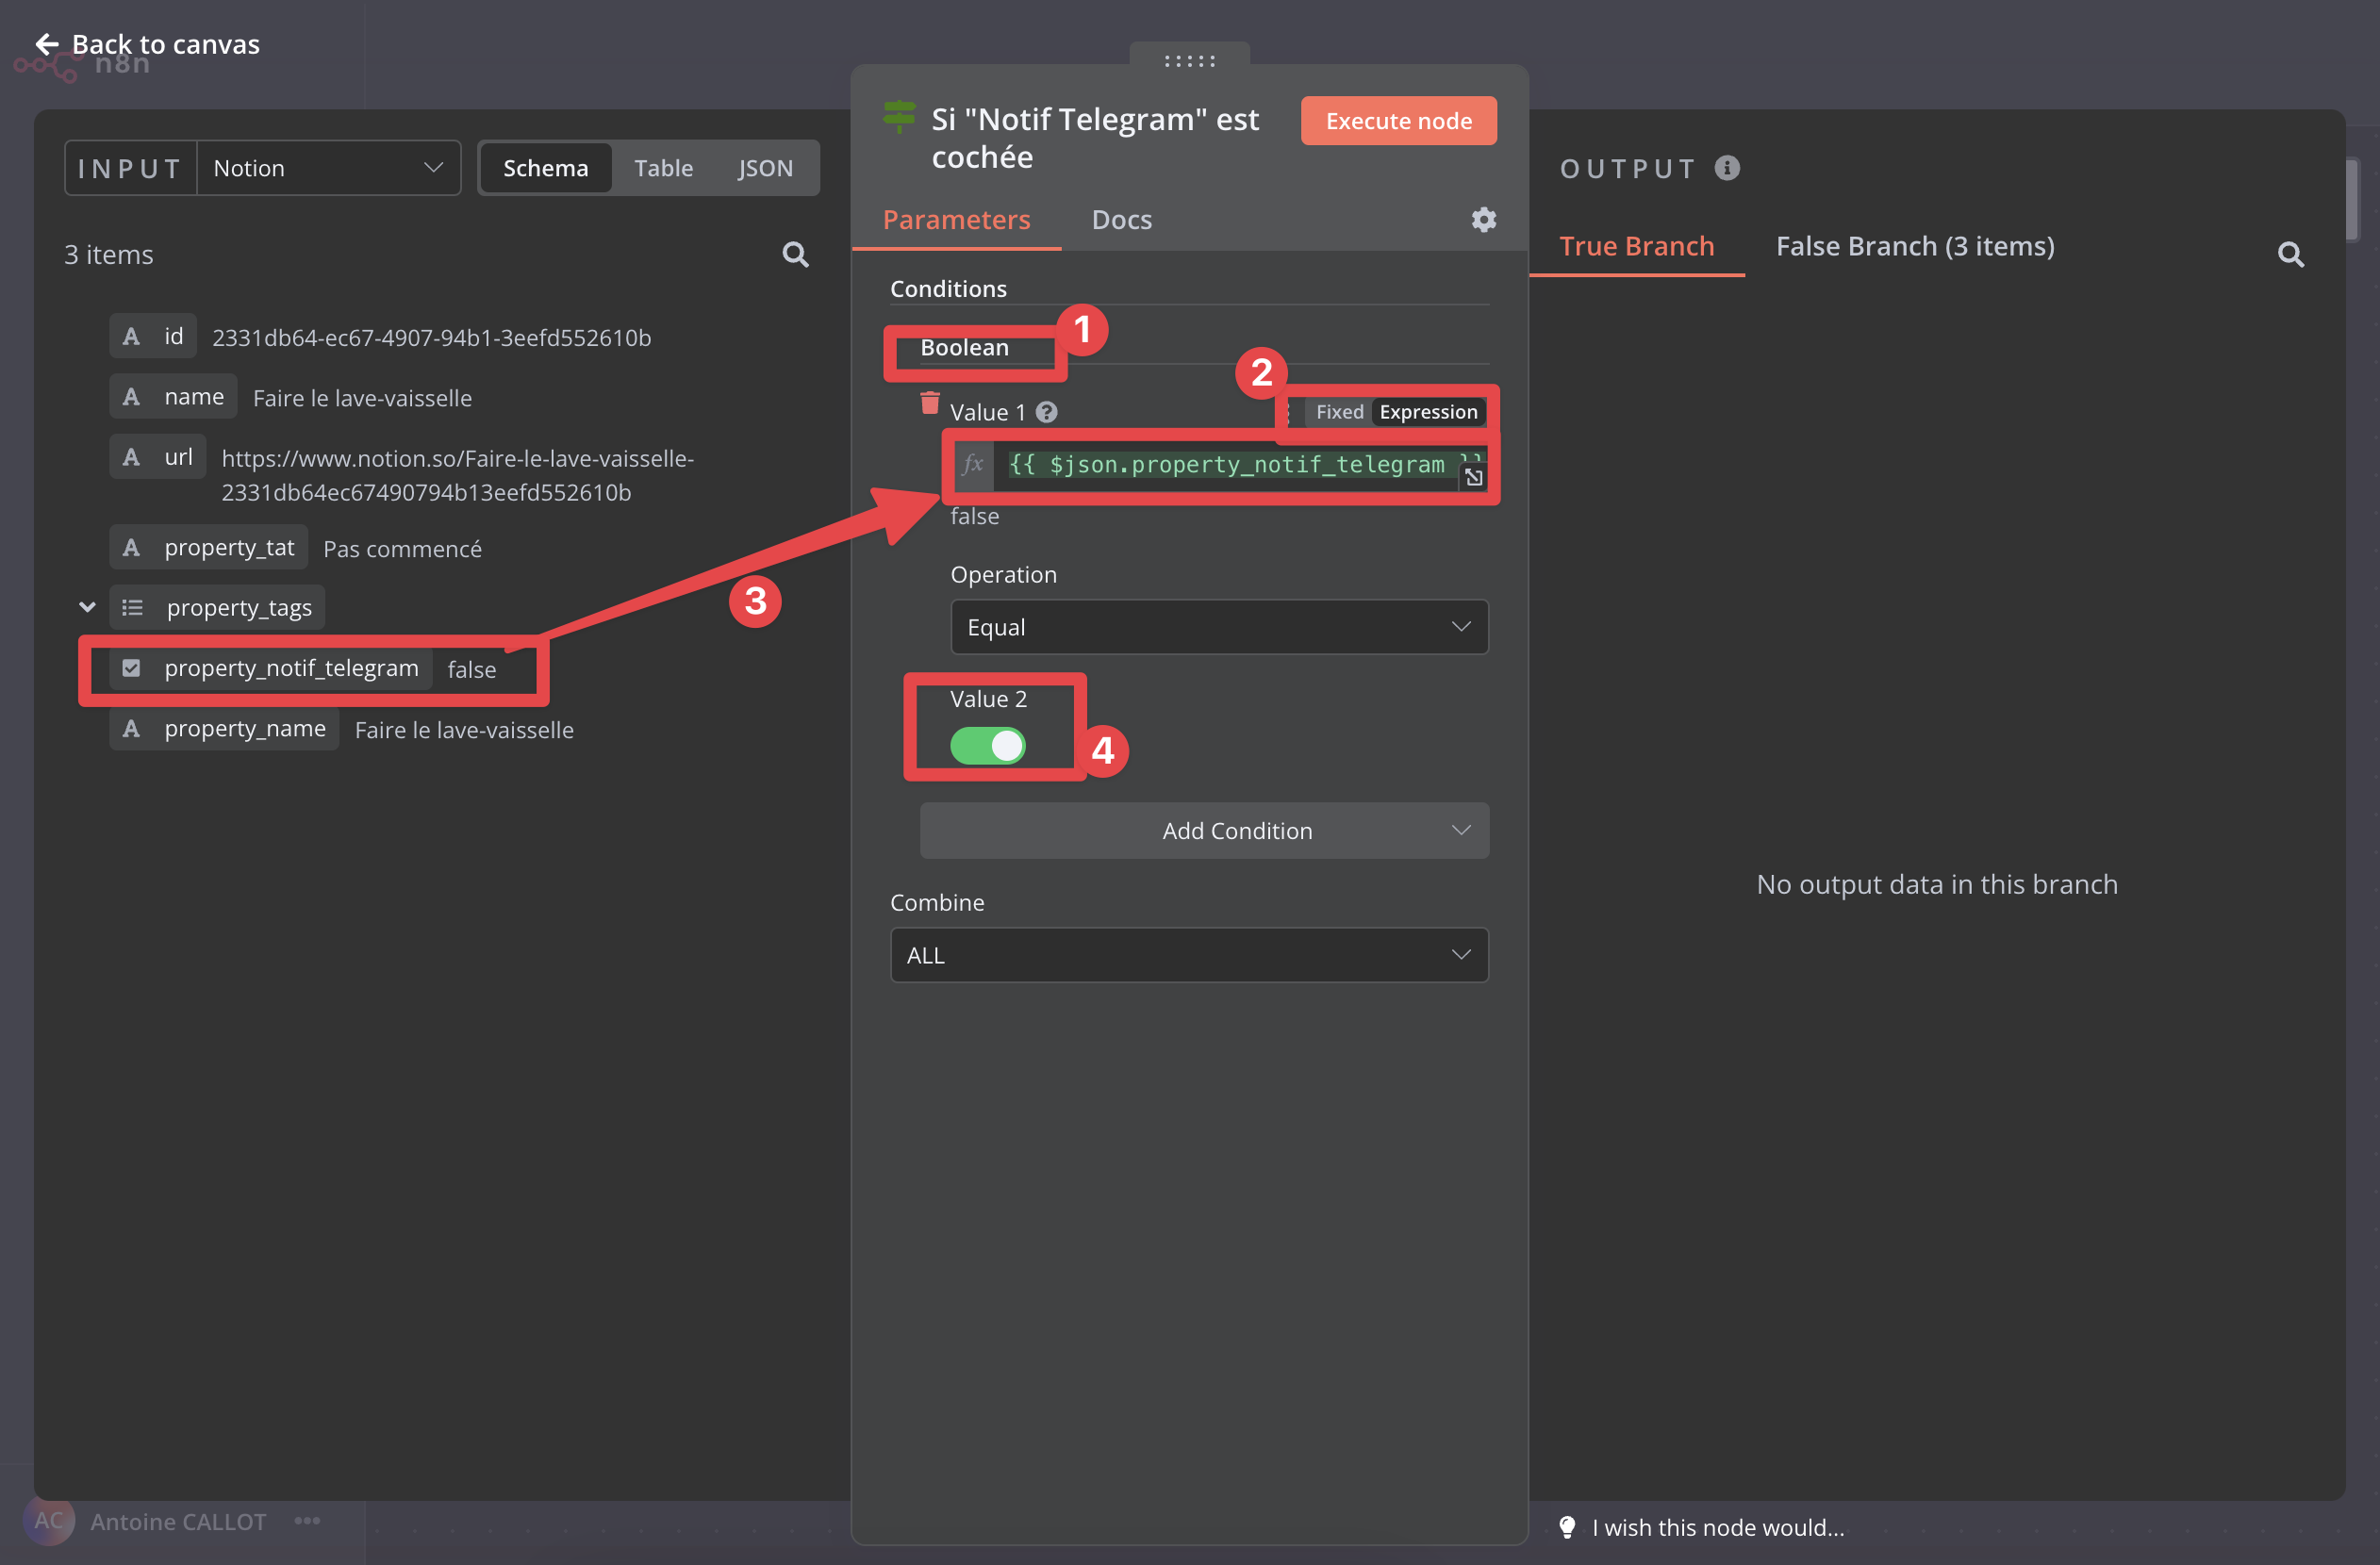Click the input panel search icon
This screenshot has width=2380, height=1565.
click(795, 255)
